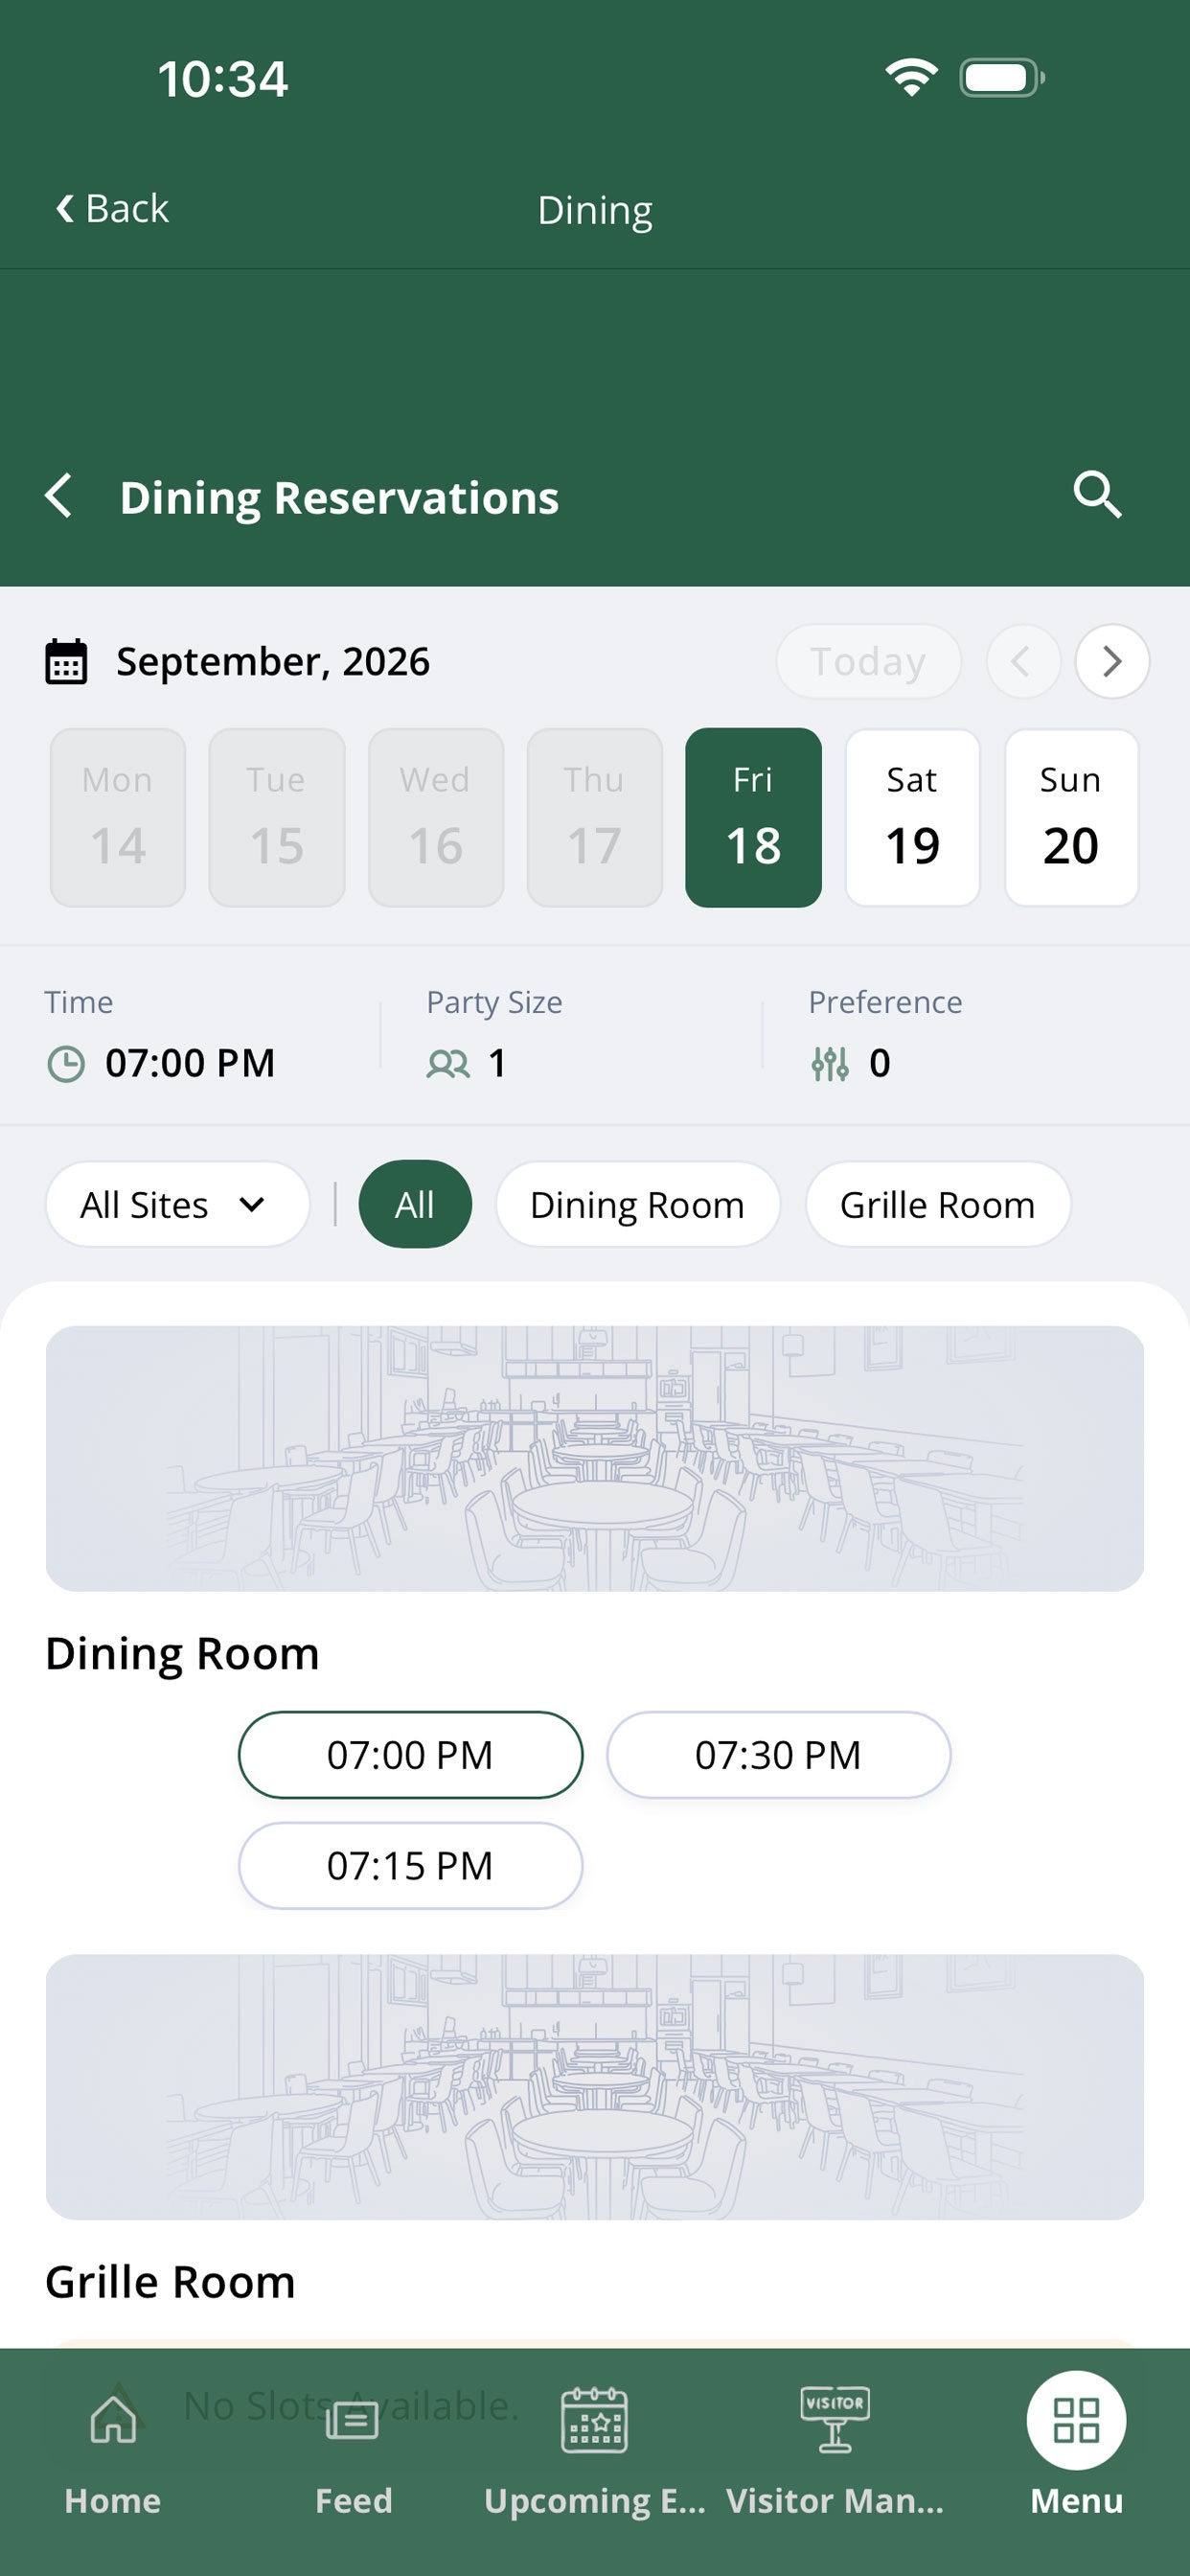Viewport: 1190px width, 2576px height.
Task: Tap the calendar icon beside September, 2026
Action: (67, 662)
